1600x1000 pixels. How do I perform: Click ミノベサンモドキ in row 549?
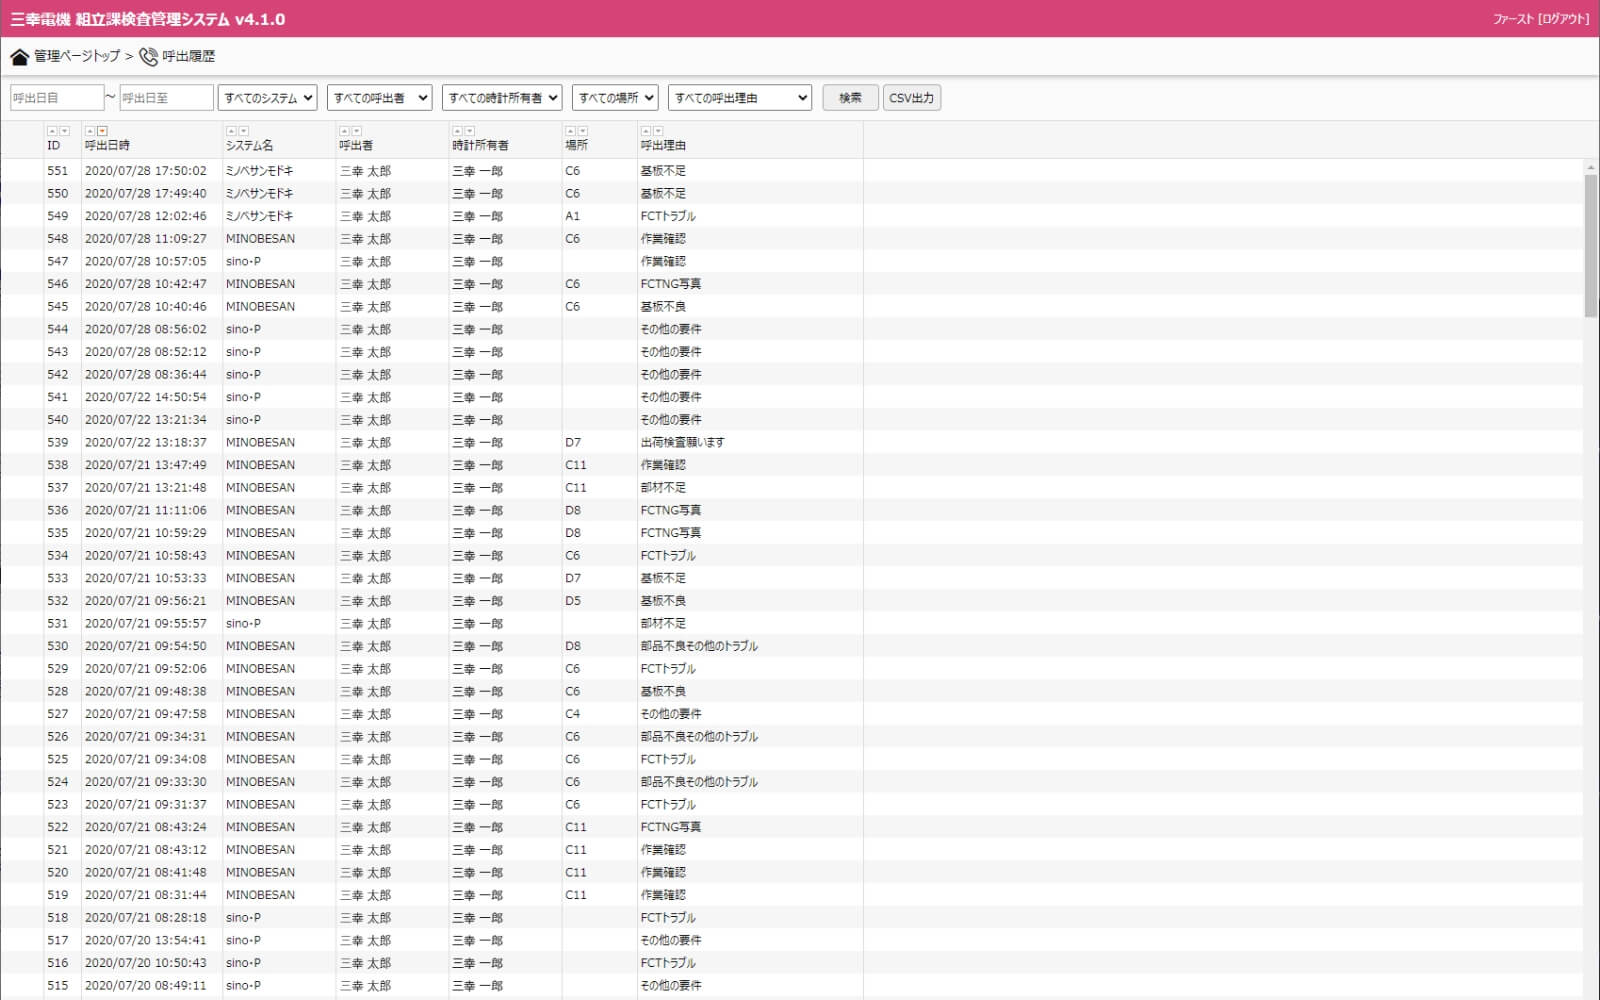pyautogui.click(x=260, y=216)
